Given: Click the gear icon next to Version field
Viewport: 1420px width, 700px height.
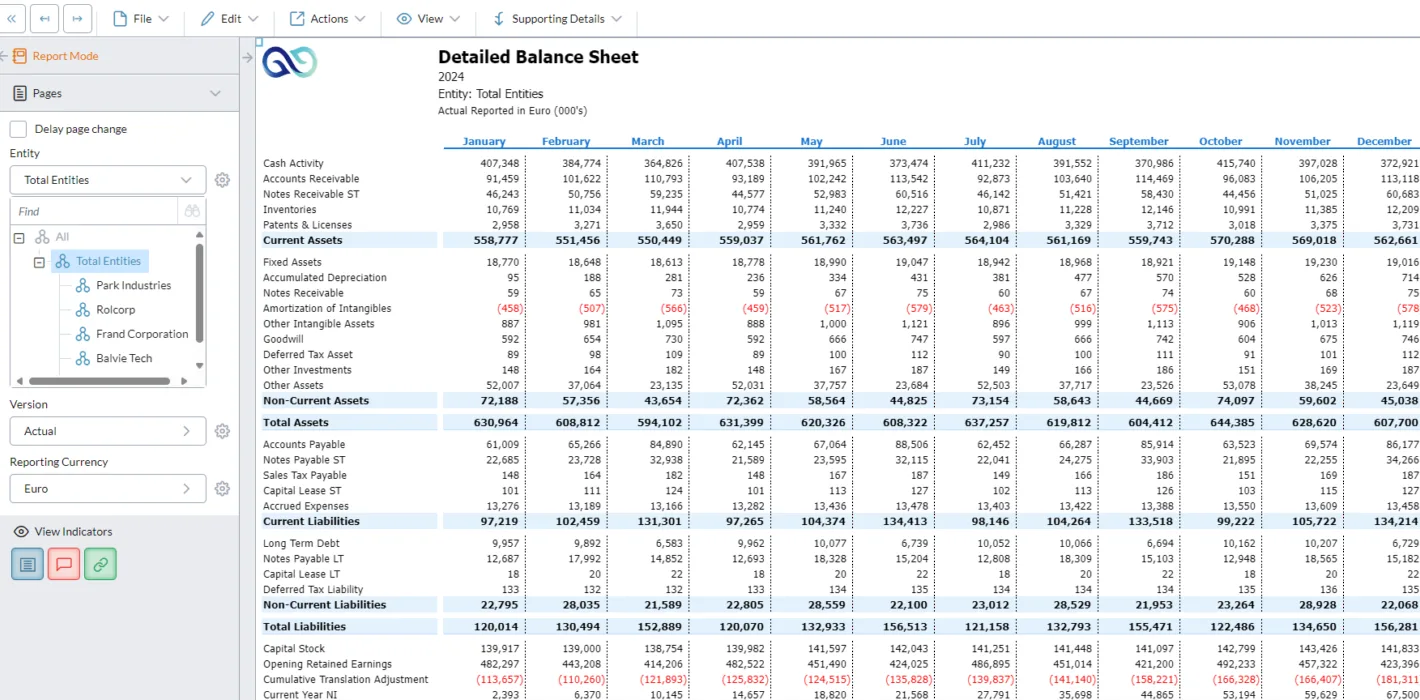Looking at the screenshot, I should pos(222,431).
